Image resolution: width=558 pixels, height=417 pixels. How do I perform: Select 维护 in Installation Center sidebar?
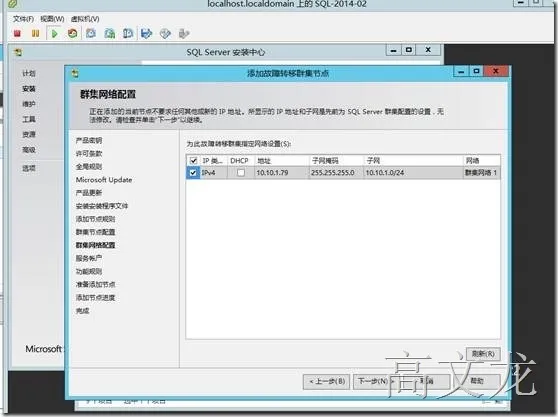(x=29, y=104)
